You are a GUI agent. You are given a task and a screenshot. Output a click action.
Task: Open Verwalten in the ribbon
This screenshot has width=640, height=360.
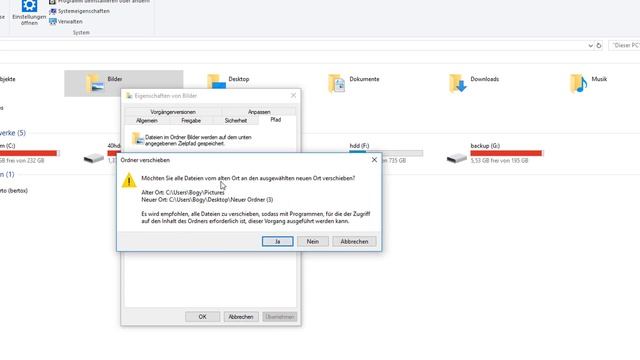66,22
